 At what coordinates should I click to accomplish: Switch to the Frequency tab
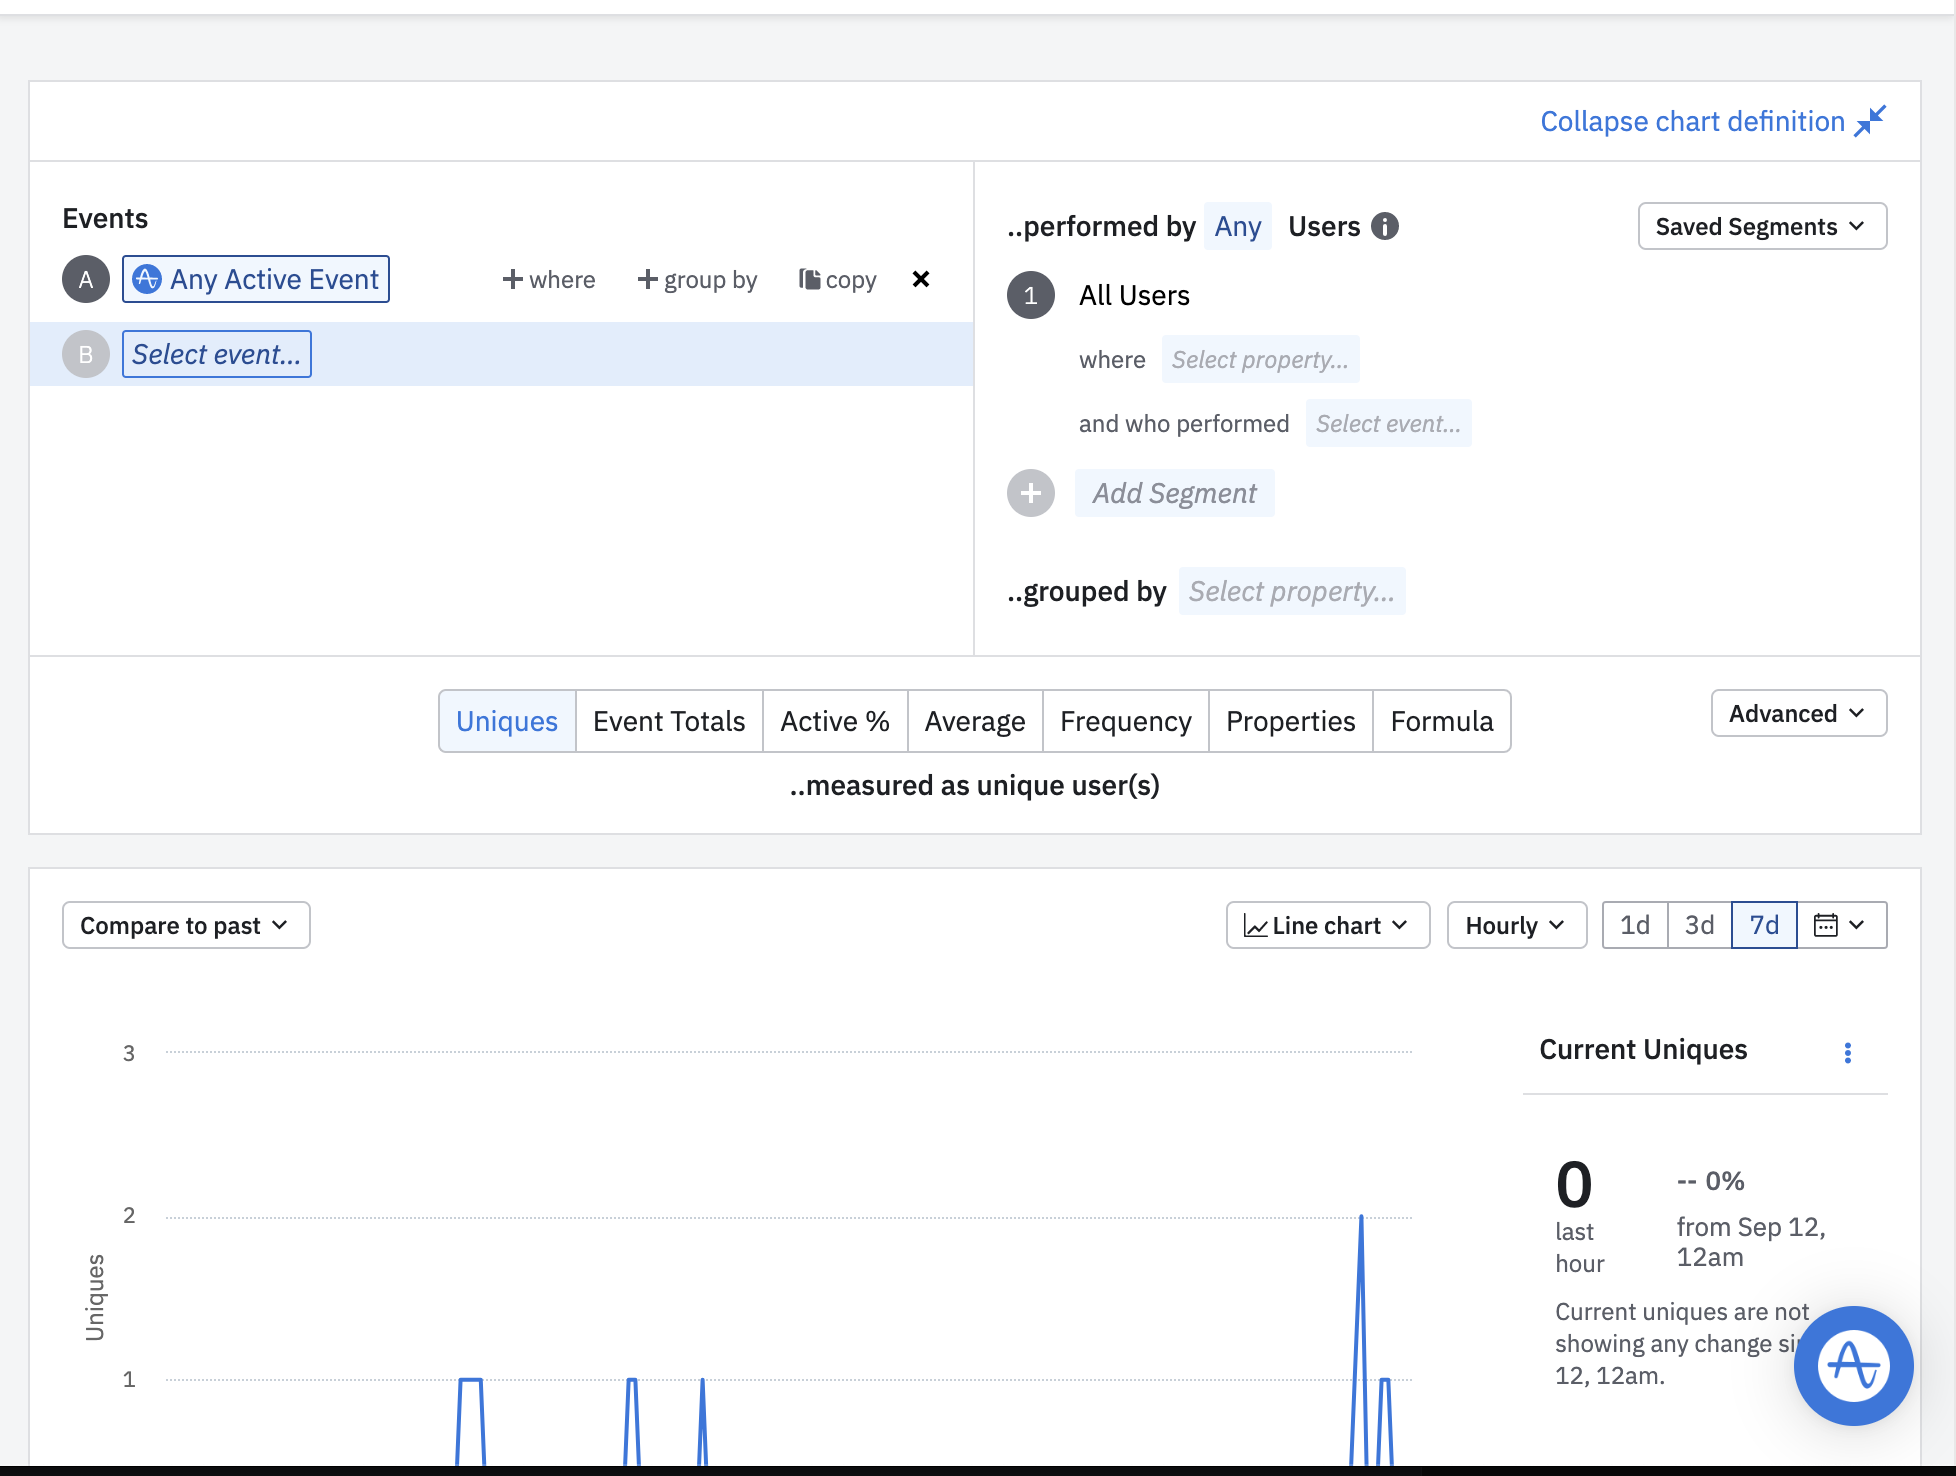coord(1125,721)
